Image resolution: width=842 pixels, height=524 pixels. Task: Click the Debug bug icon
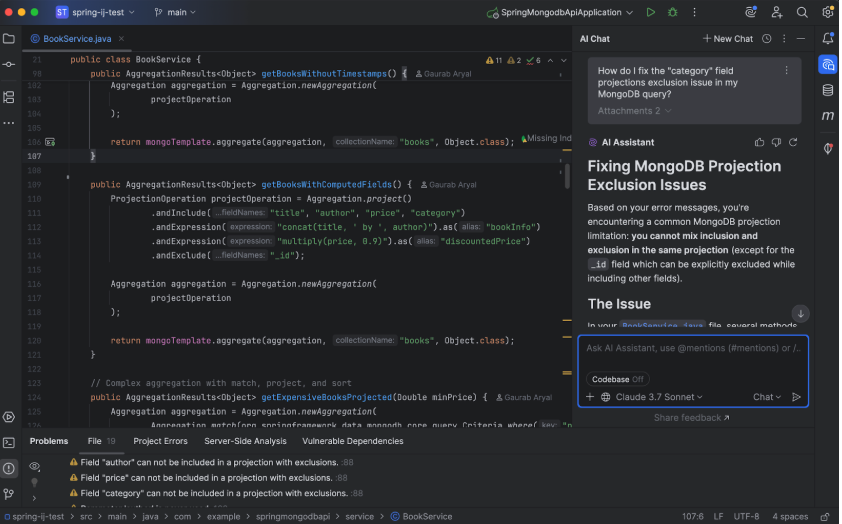point(672,12)
